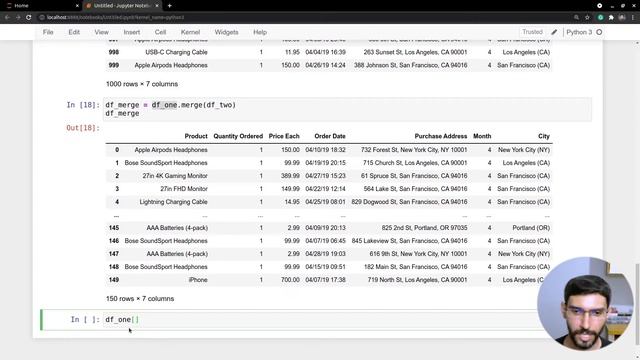This screenshot has height=360, width=640.
Task: Reload the page with the refresh icon
Action: point(29,18)
